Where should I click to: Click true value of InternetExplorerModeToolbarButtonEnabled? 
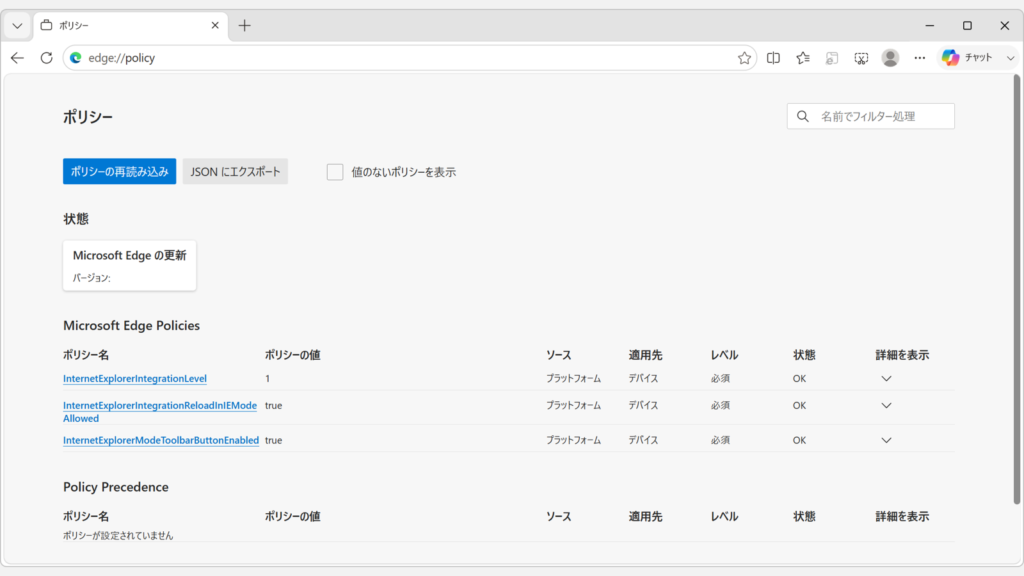274,440
